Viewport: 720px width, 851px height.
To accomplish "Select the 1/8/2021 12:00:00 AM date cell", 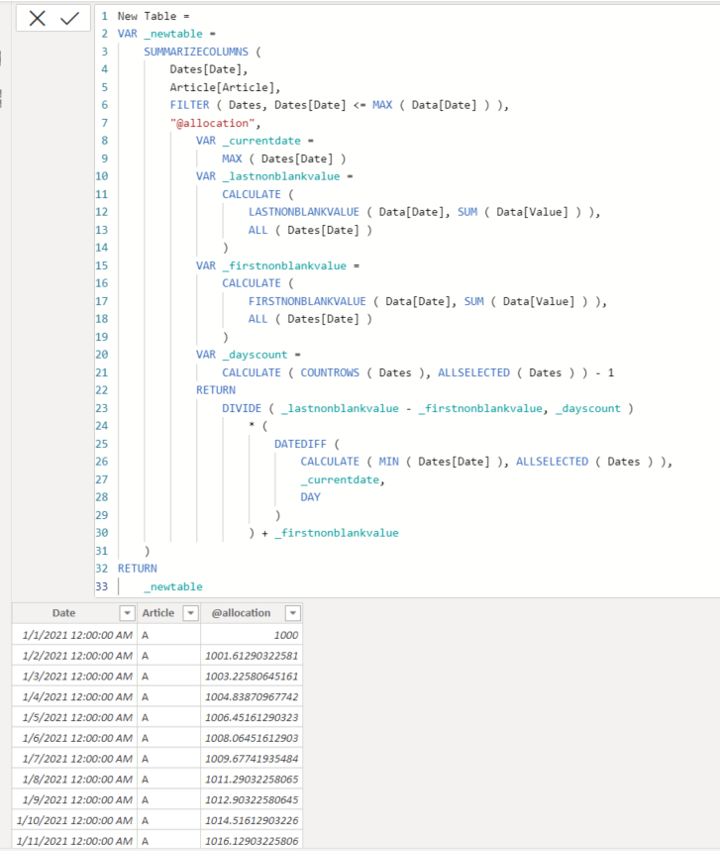I will 75,779.
